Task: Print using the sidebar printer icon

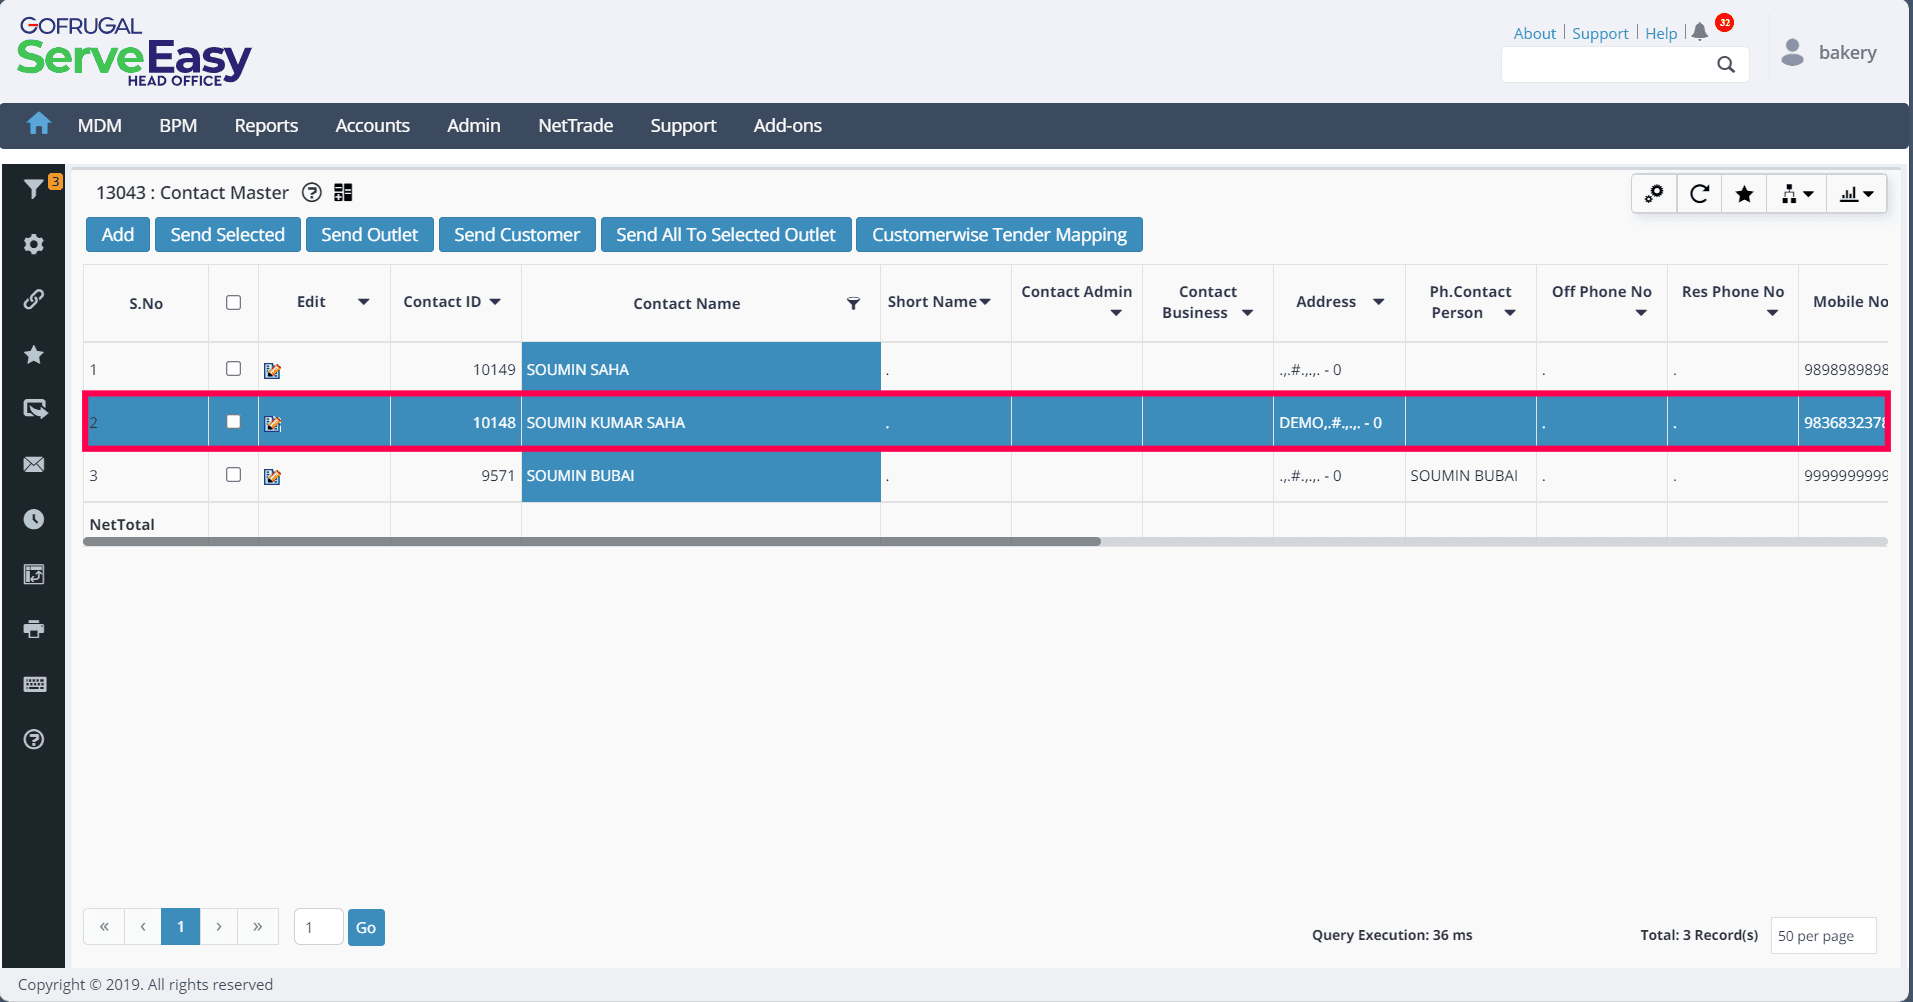Action: coord(34,629)
